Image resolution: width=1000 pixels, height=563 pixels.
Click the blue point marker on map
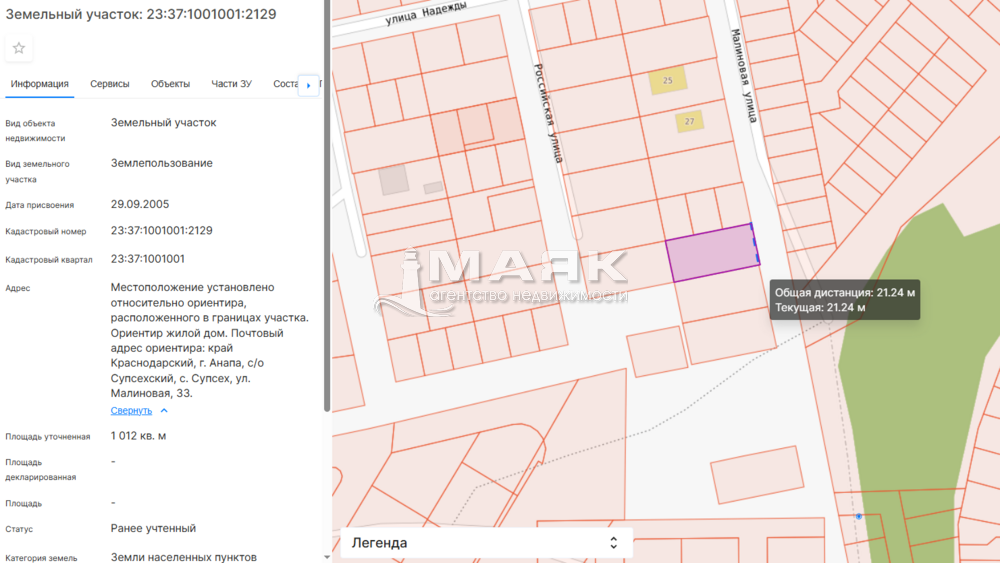[x=858, y=516]
